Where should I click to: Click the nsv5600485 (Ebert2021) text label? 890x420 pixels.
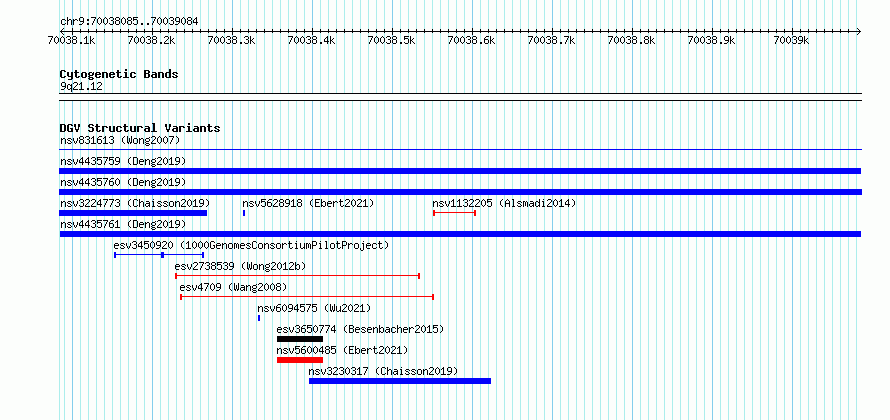[342, 350]
